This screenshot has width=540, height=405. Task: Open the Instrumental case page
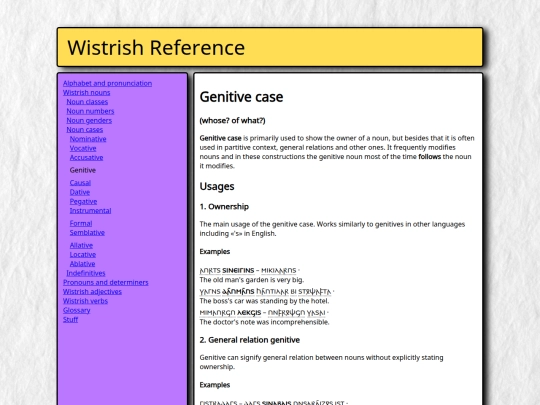[90, 211]
